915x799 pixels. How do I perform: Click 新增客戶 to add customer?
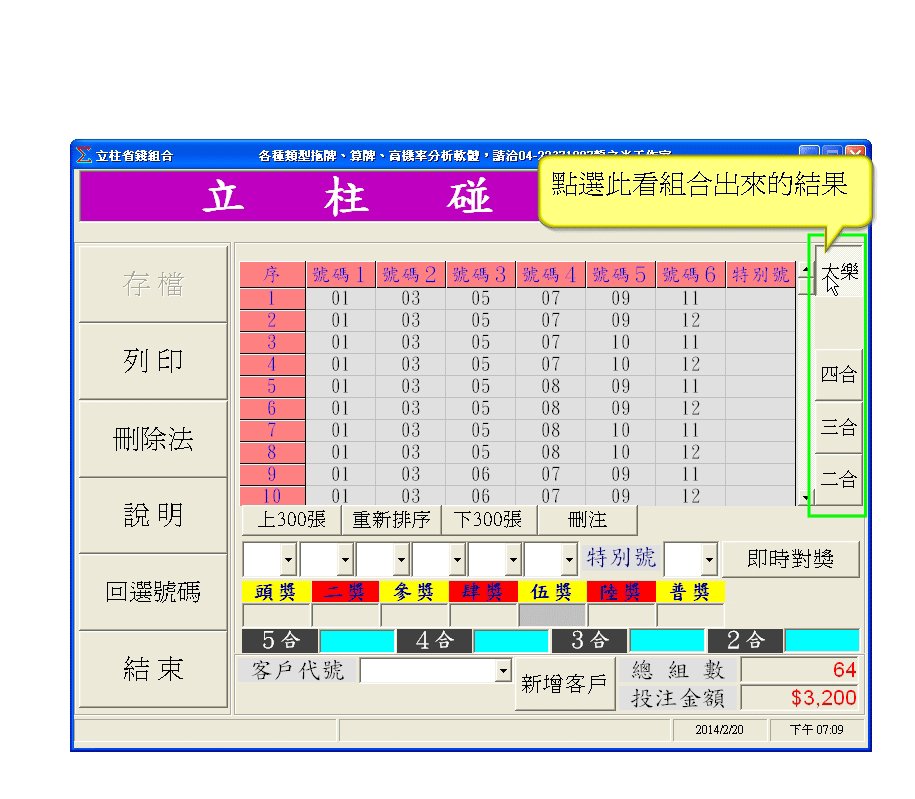pyautogui.click(x=565, y=683)
